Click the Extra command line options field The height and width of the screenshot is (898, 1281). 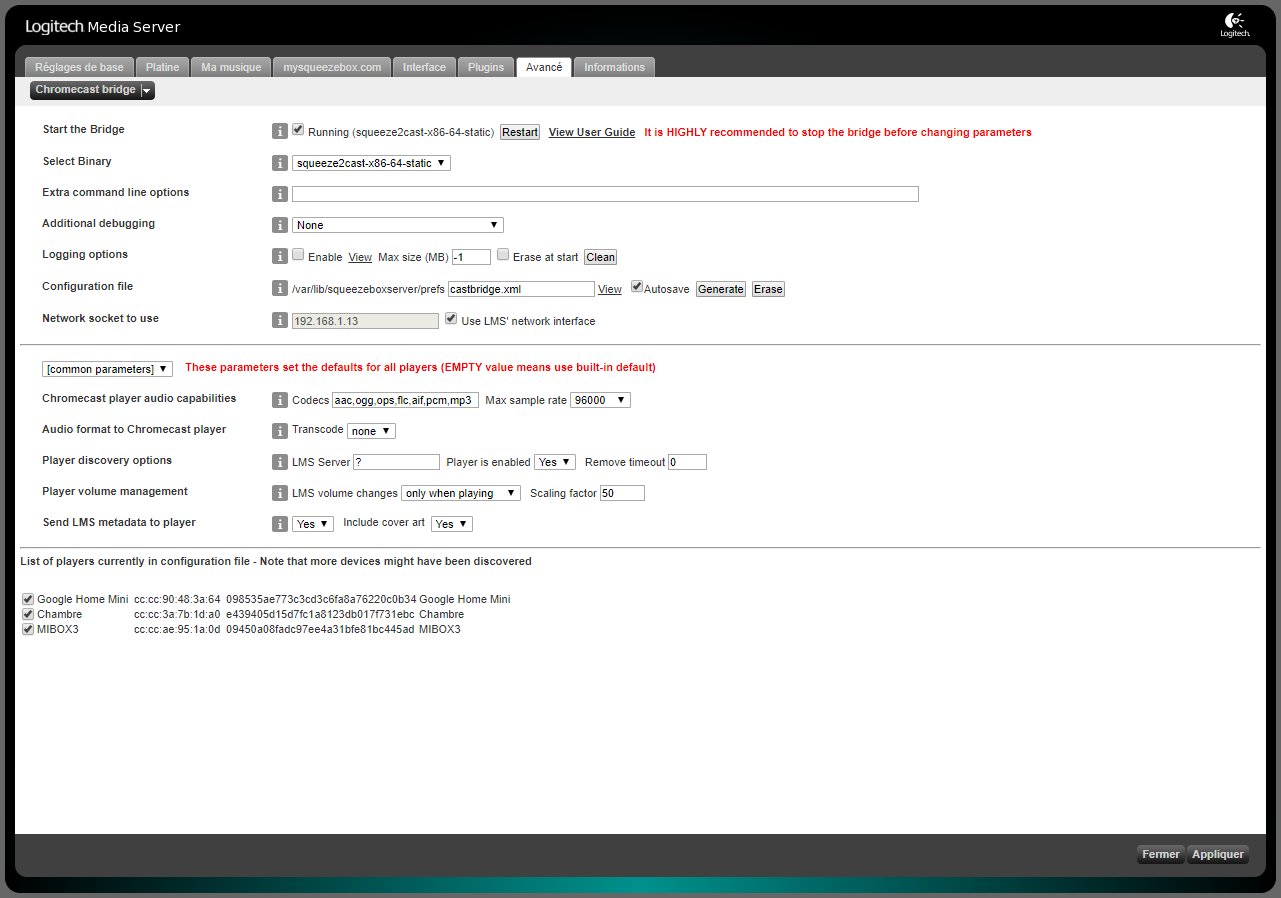605,194
